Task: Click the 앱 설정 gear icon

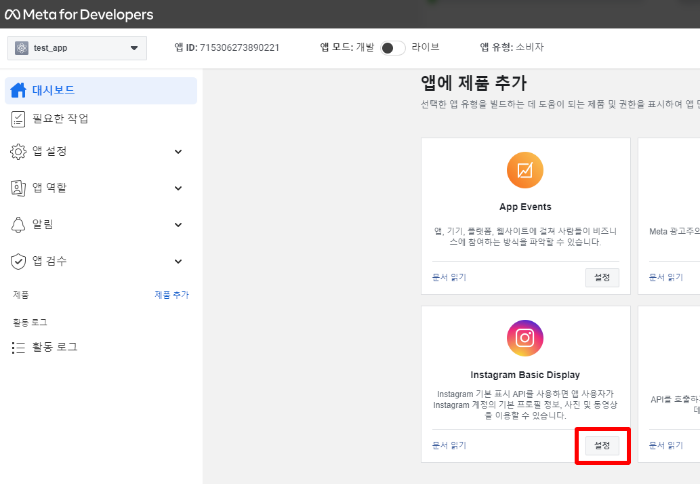Action: click(18, 152)
